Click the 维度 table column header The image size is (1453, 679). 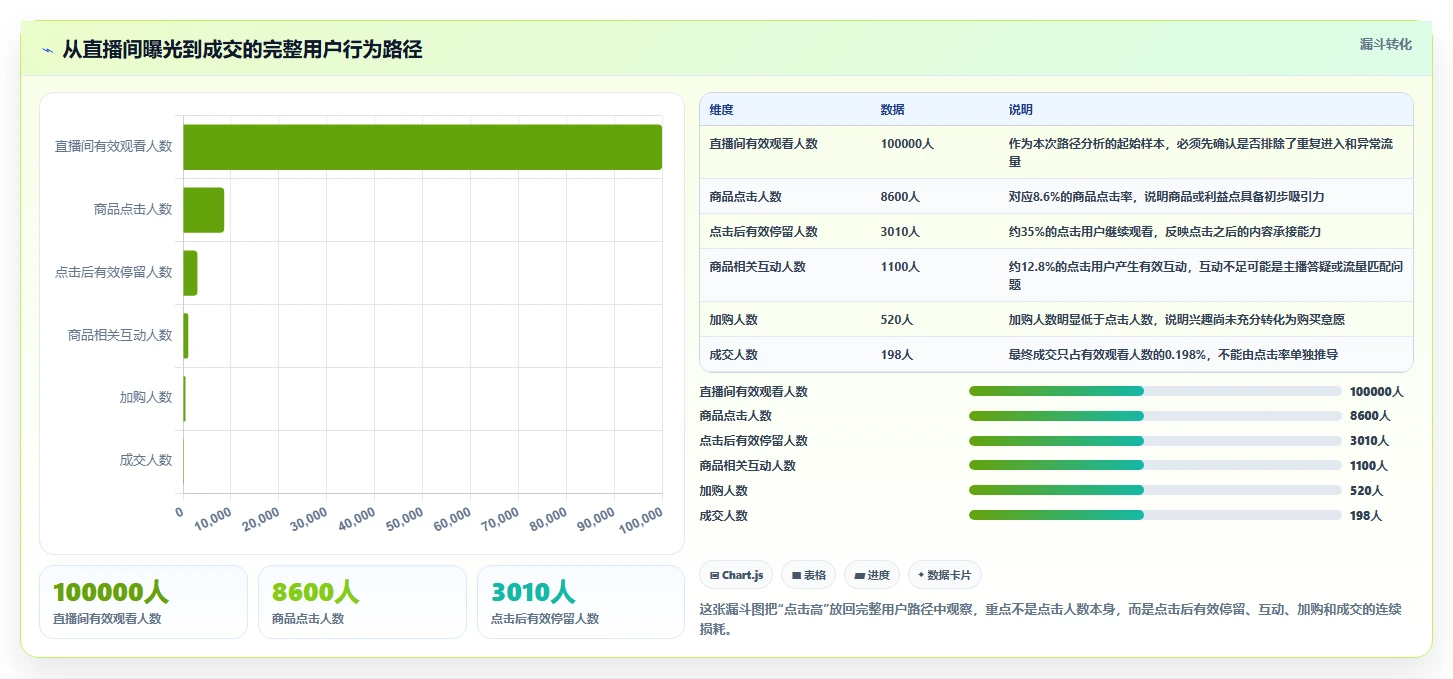tap(721, 110)
